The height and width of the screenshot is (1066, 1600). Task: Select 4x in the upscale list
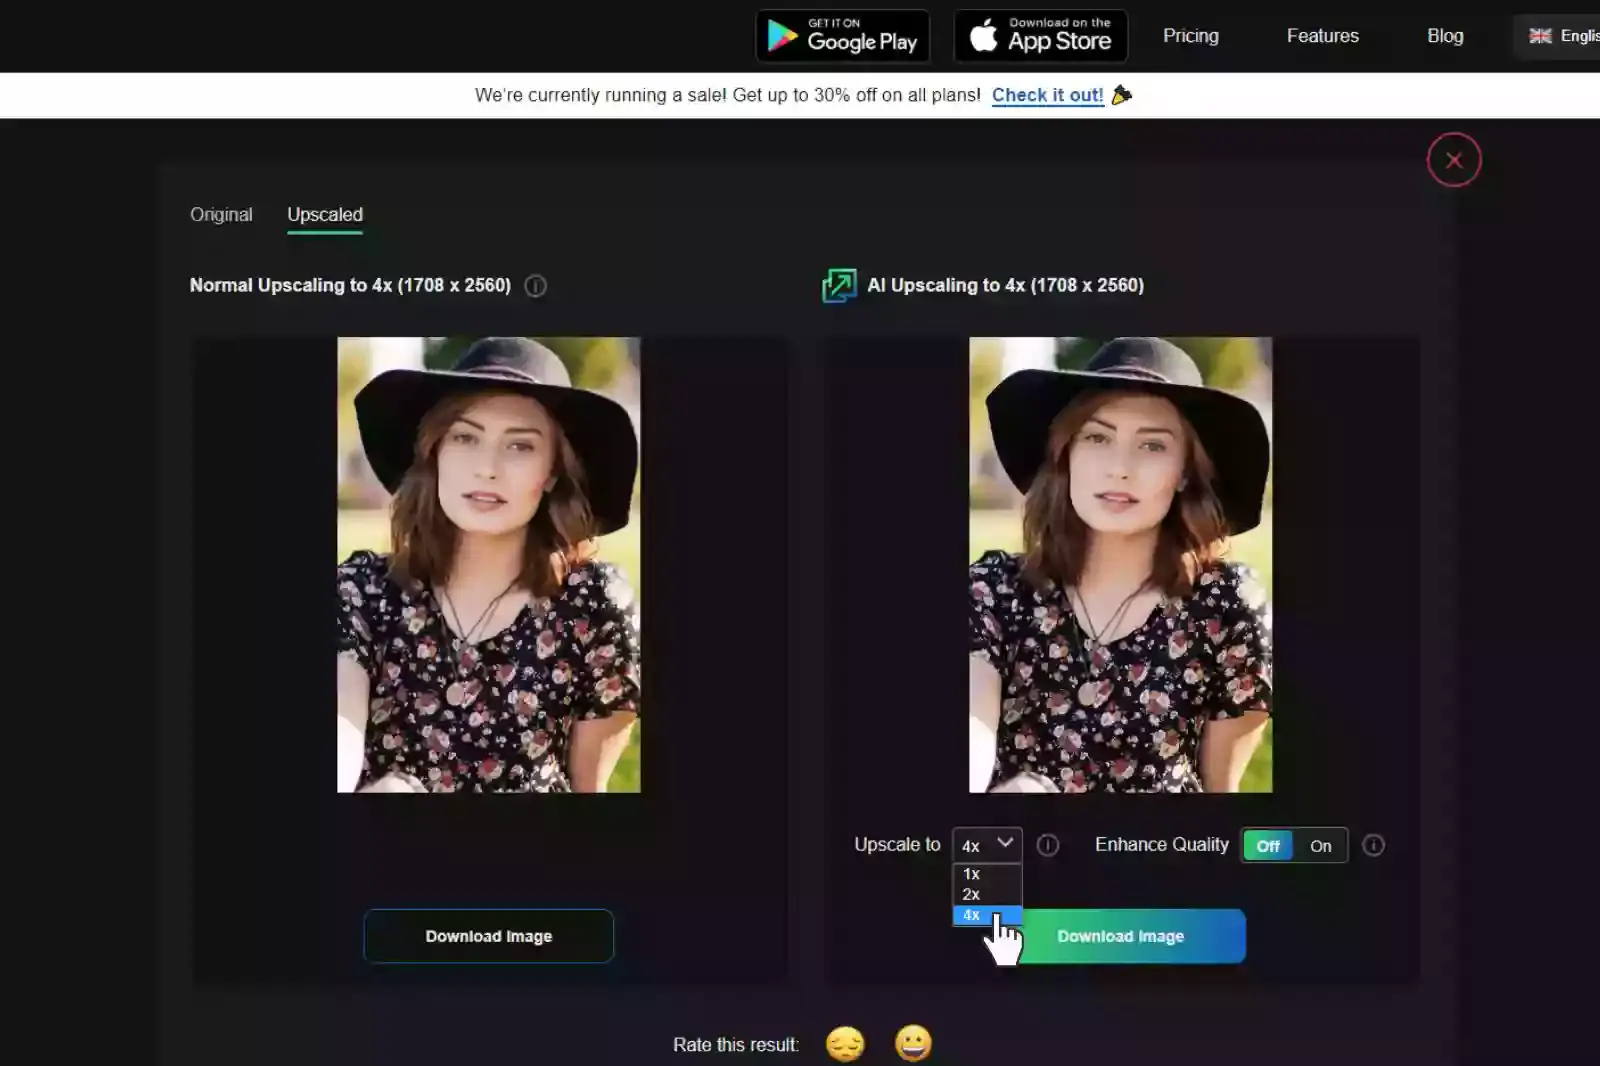[987, 915]
